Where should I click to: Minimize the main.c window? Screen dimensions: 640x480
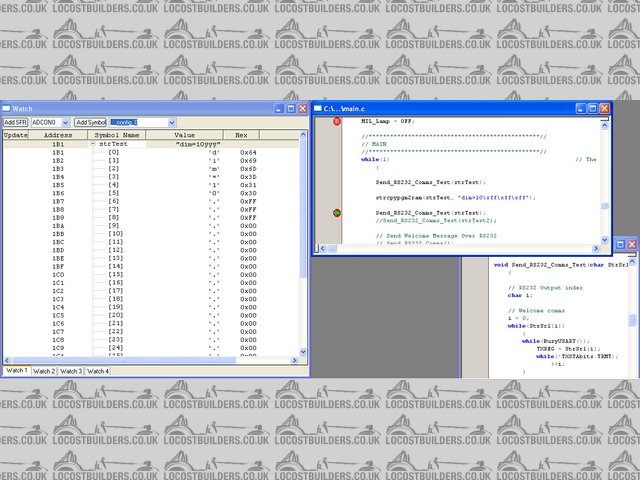click(581, 109)
